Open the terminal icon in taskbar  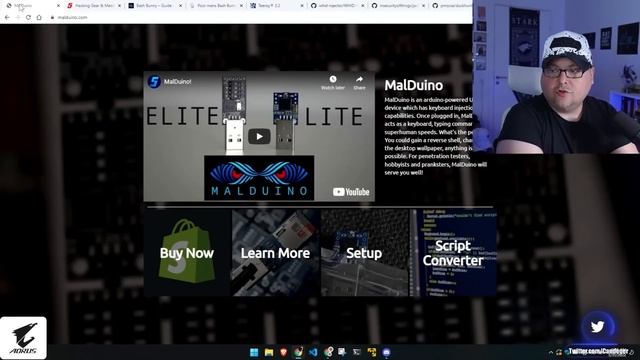pos(357,352)
